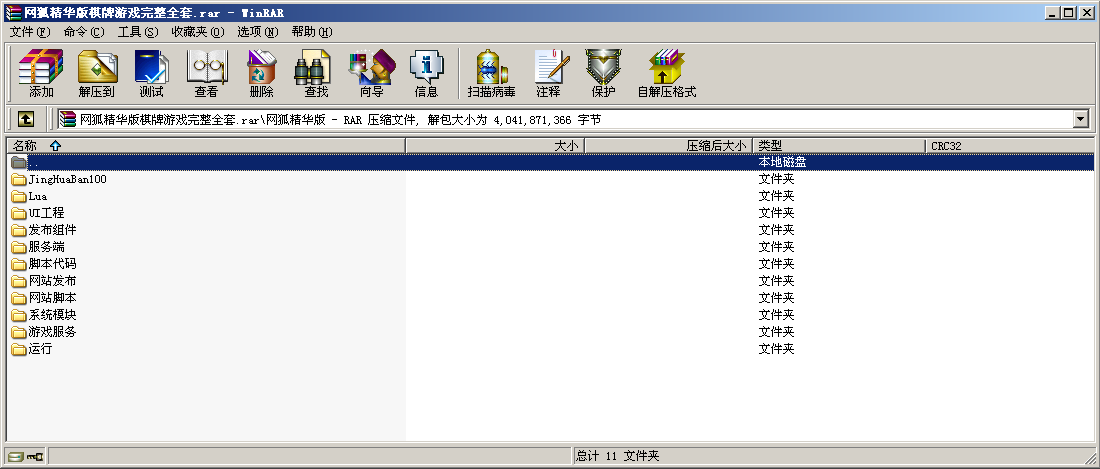Sort by the 类型 column header
Viewport: 1100px width, 469px height.
(x=840, y=146)
